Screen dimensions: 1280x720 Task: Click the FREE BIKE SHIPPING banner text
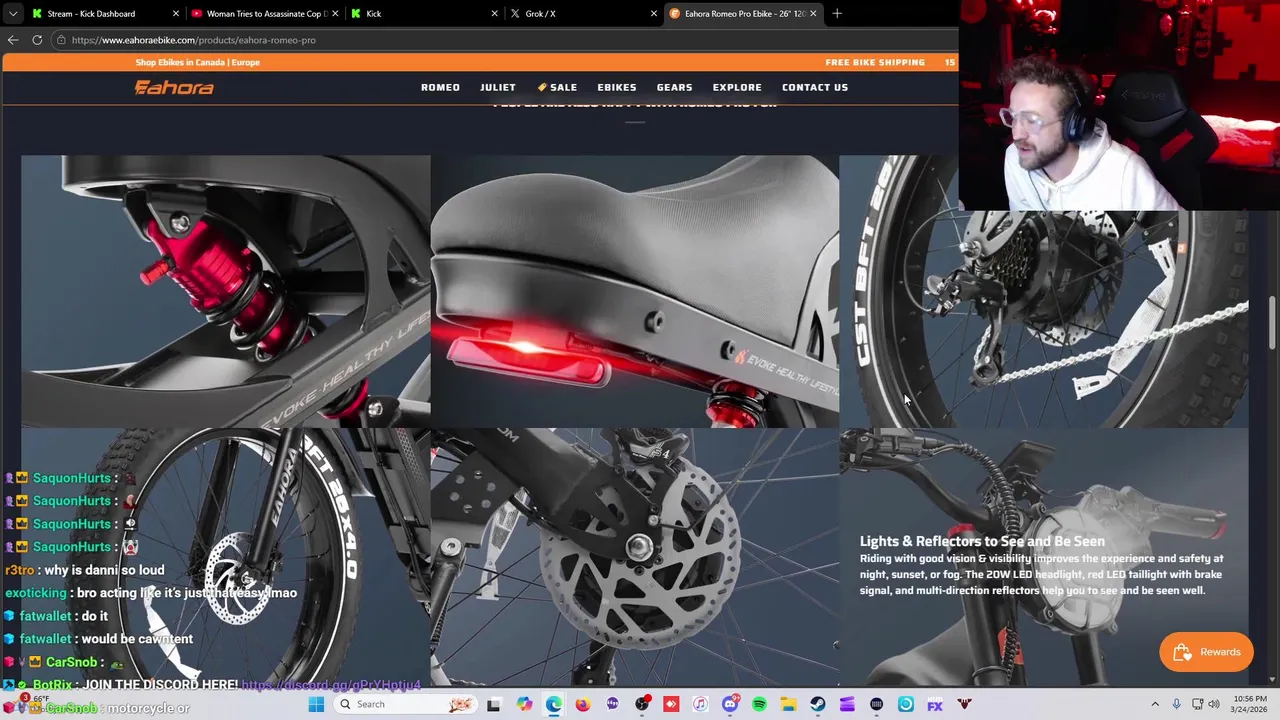point(875,62)
